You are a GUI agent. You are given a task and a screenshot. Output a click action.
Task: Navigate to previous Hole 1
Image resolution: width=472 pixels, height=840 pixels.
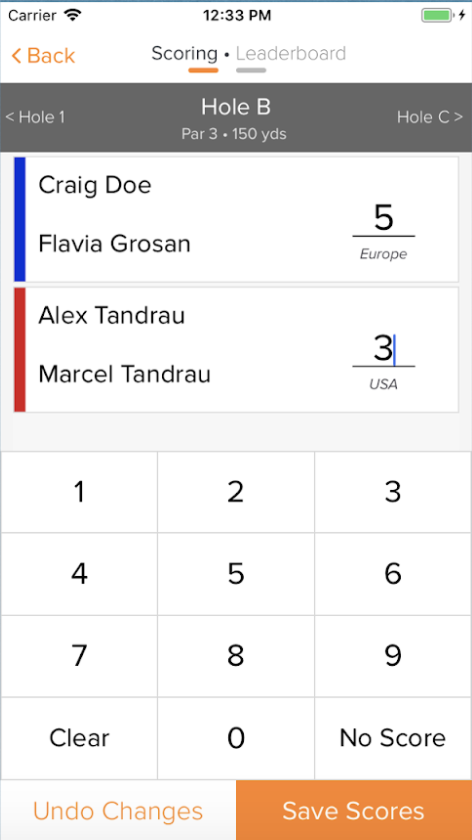(x=35, y=117)
